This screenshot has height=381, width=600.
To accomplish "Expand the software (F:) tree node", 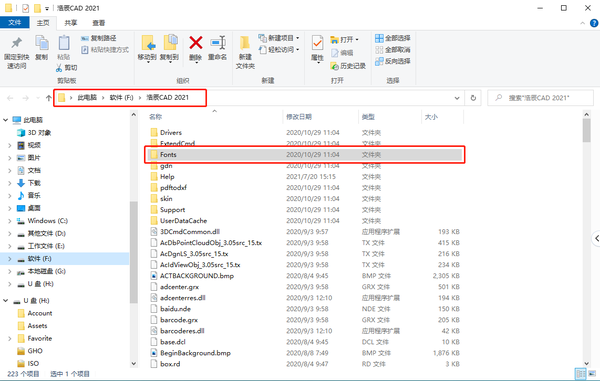I will (10, 259).
